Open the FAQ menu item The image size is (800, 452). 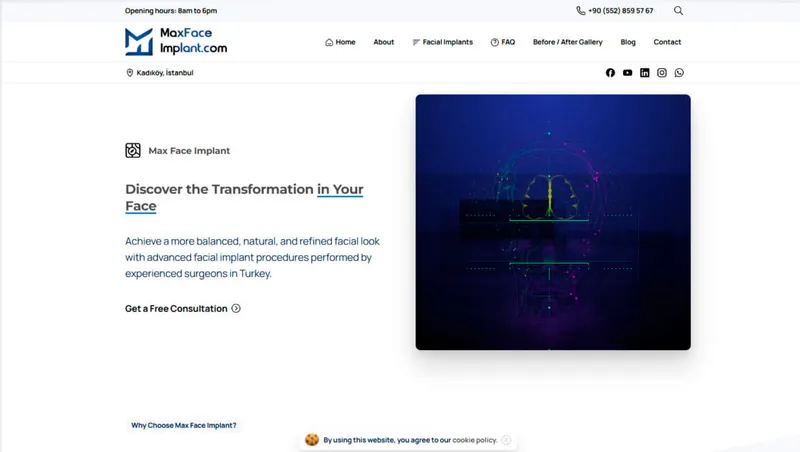[503, 42]
